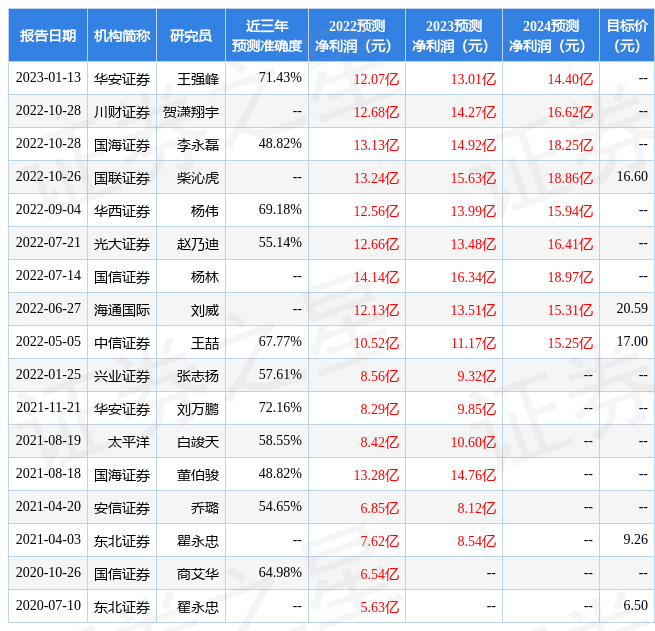Select researcher 柴沁虎

coord(198,178)
